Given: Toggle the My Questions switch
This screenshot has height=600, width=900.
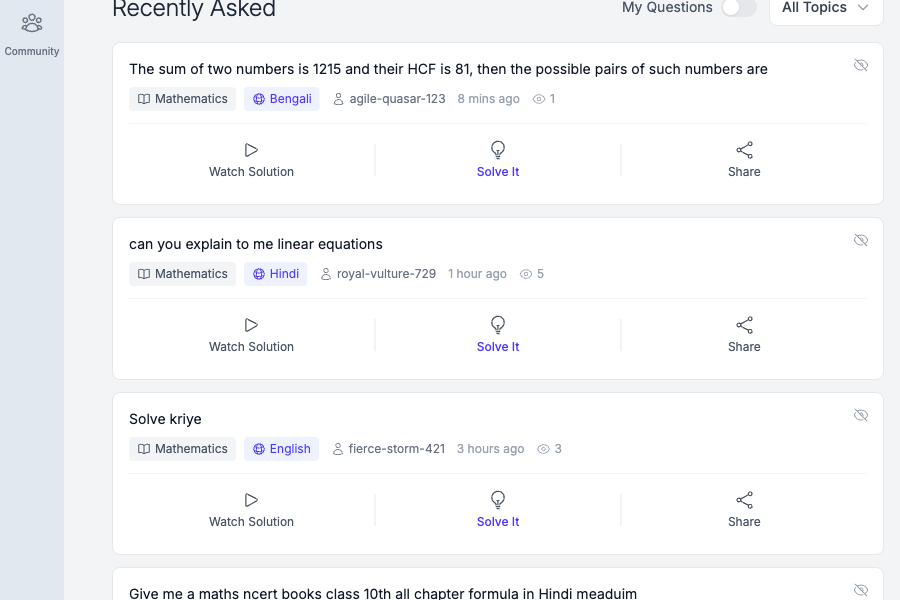Looking at the screenshot, I should (x=739, y=8).
